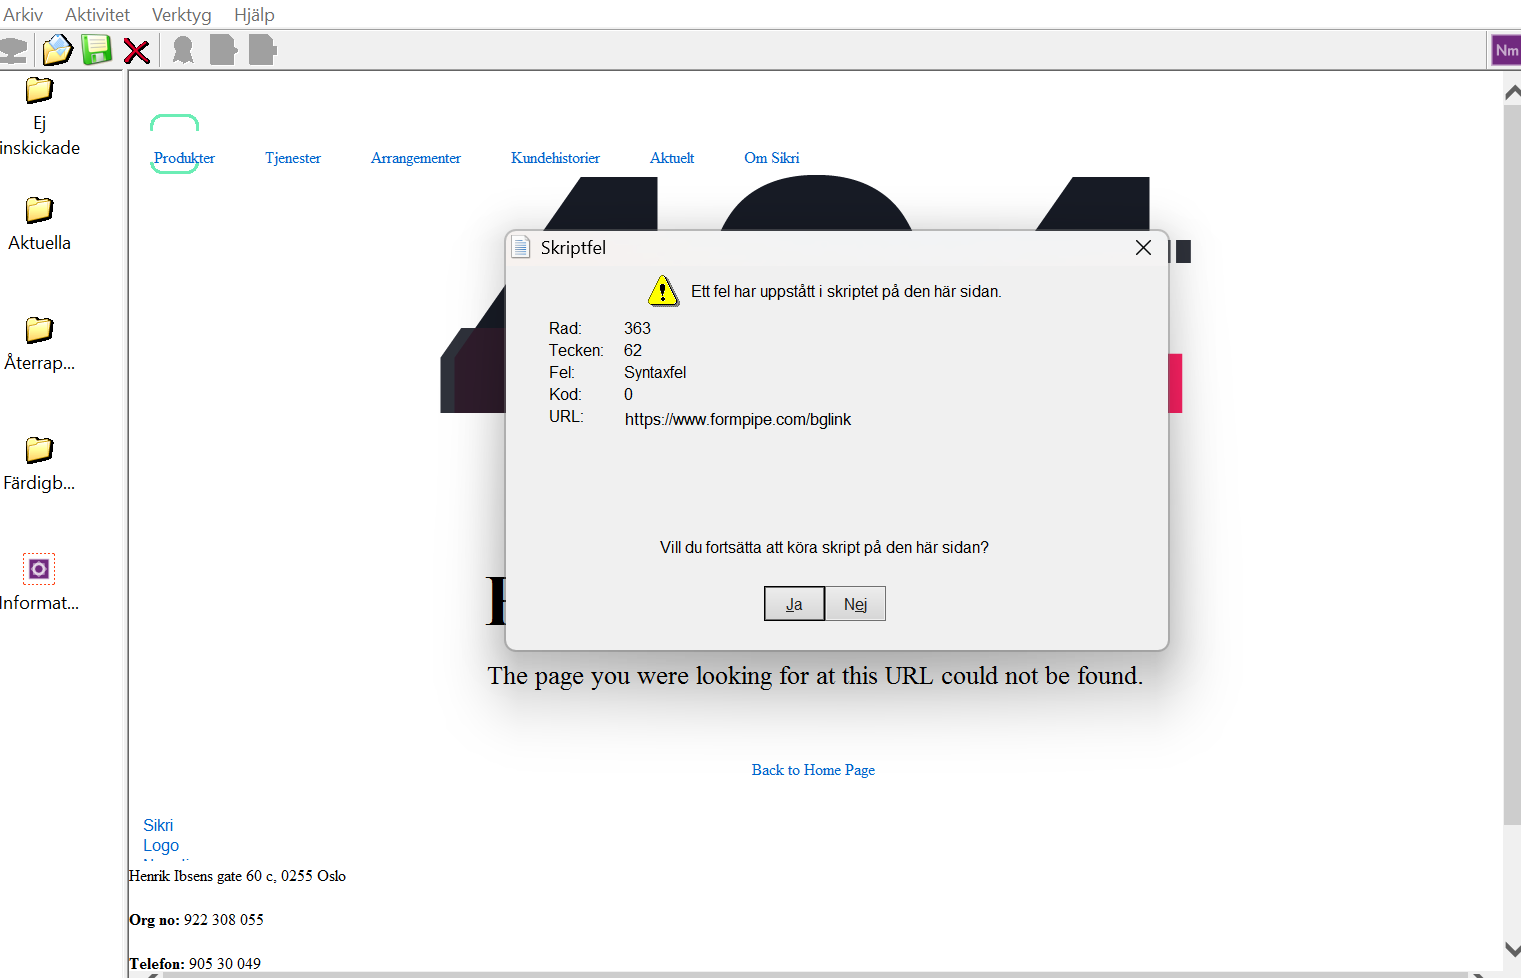Open the Ej inskickade folder
This screenshot has height=978, width=1521.
point(39,91)
